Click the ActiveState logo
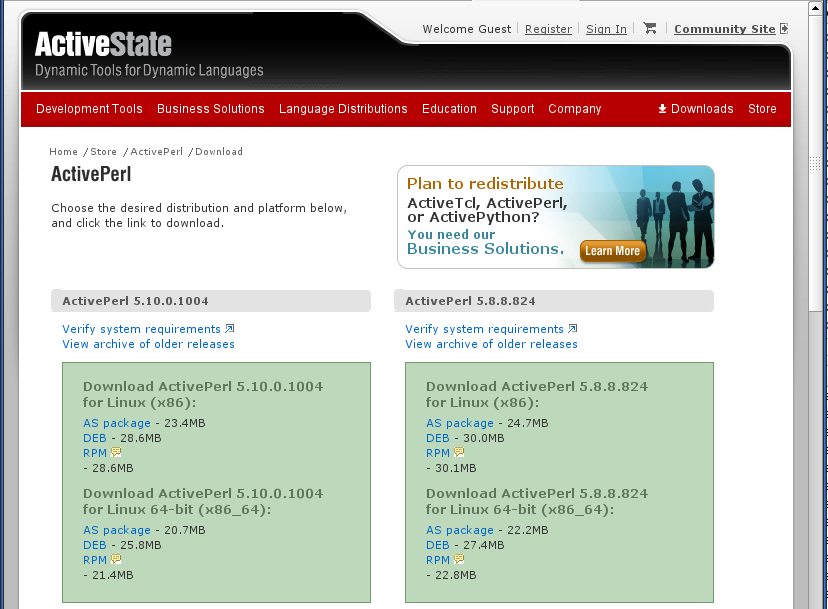Image resolution: width=828 pixels, height=609 pixels. tap(104, 44)
